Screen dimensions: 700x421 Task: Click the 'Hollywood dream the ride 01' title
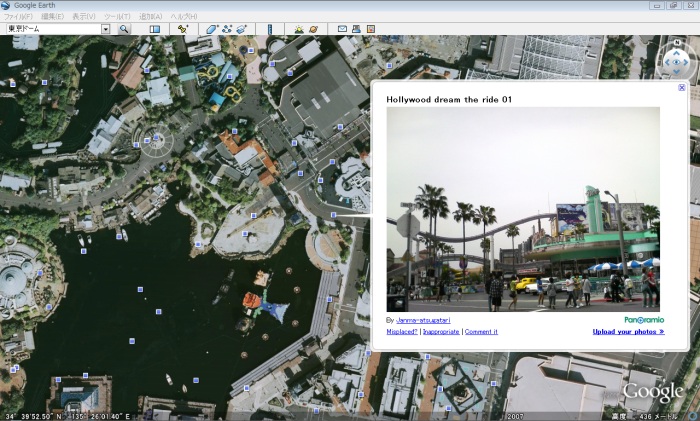[x=449, y=100]
